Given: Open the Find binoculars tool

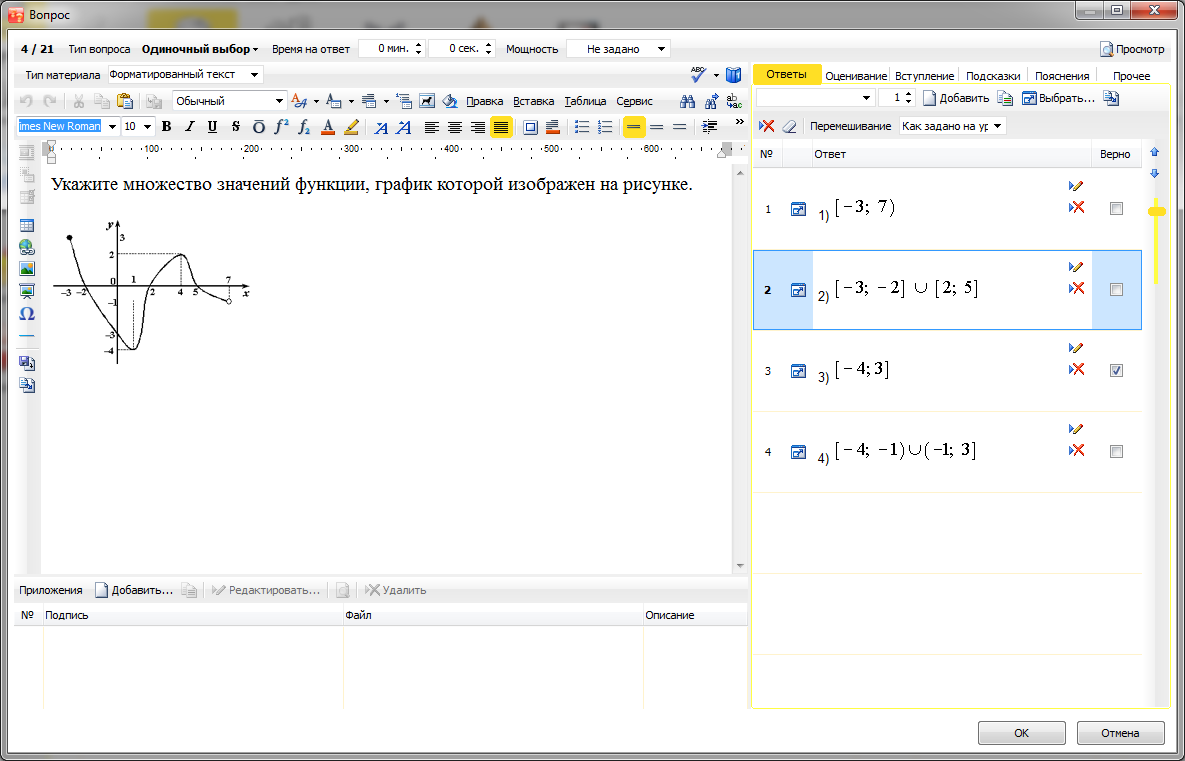Looking at the screenshot, I should (687, 101).
